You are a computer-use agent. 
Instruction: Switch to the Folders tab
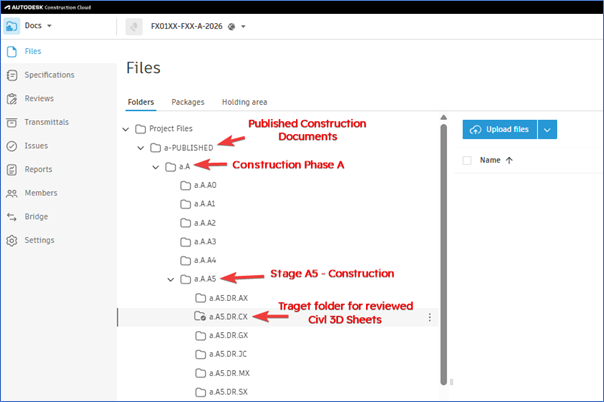click(x=141, y=102)
